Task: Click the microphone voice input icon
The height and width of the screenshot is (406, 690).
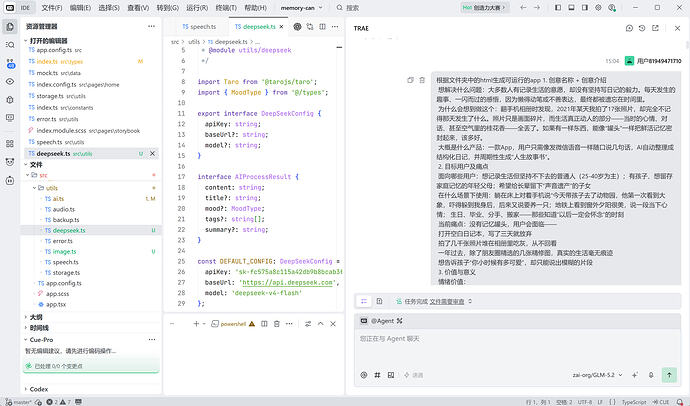Action: click(651, 375)
